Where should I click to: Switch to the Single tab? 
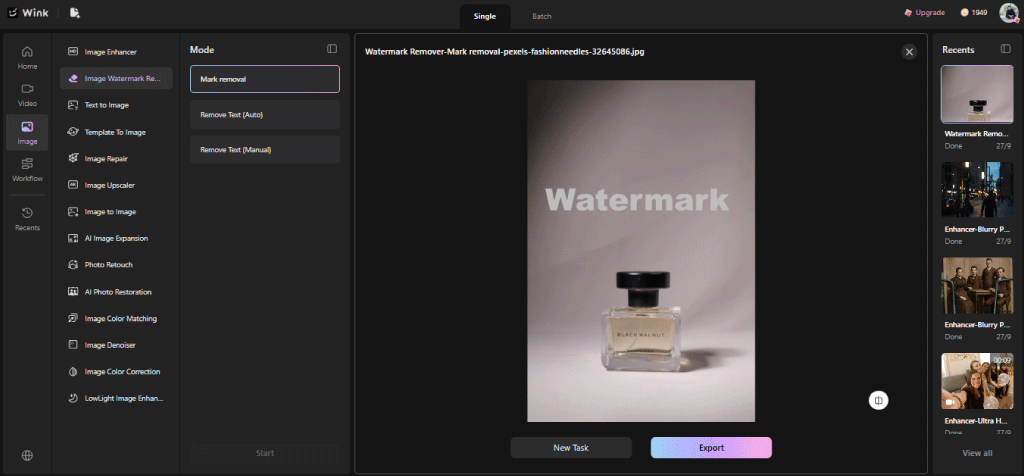click(485, 16)
